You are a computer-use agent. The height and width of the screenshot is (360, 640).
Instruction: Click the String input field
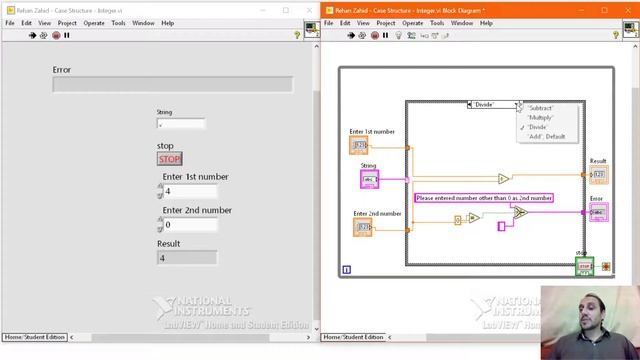pyautogui.click(x=181, y=124)
